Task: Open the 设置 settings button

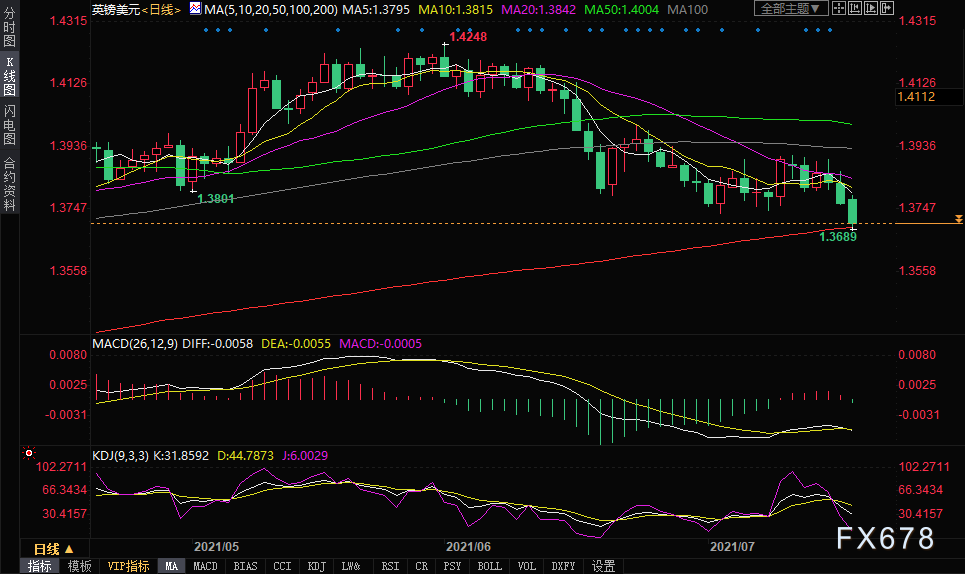Action: point(603,566)
